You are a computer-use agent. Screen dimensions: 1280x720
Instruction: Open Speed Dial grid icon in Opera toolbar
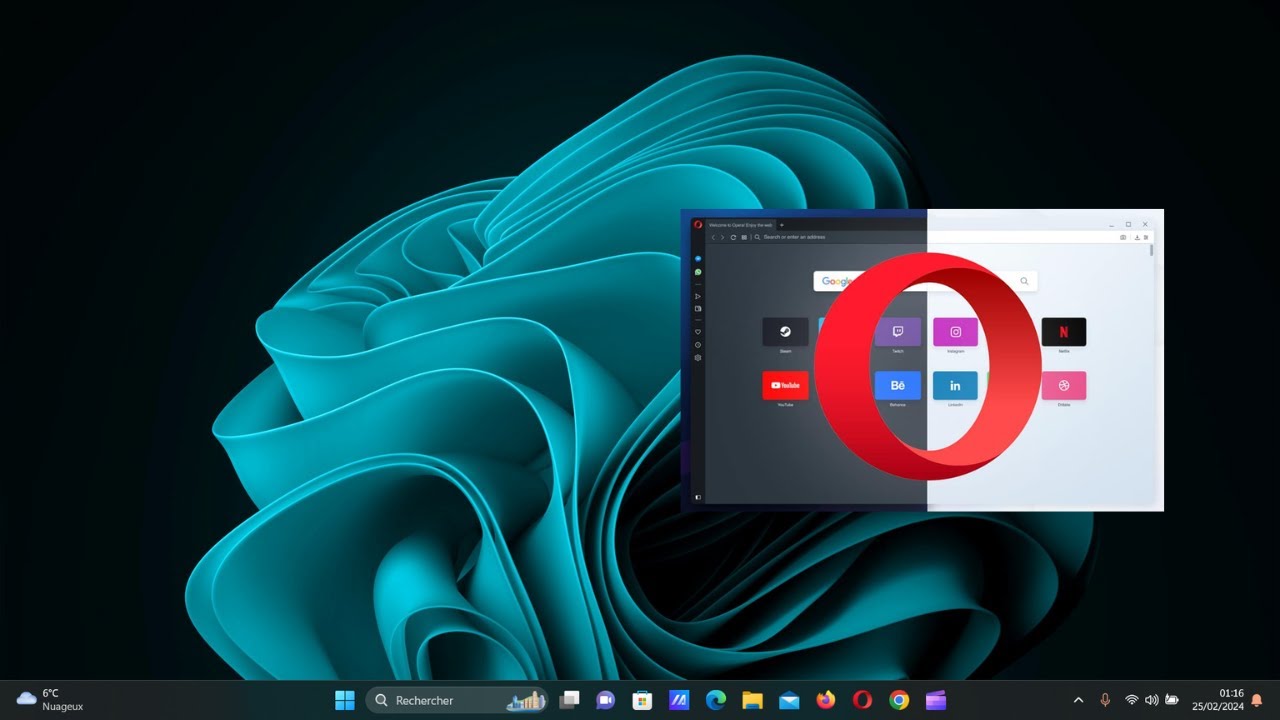[744, 237]
